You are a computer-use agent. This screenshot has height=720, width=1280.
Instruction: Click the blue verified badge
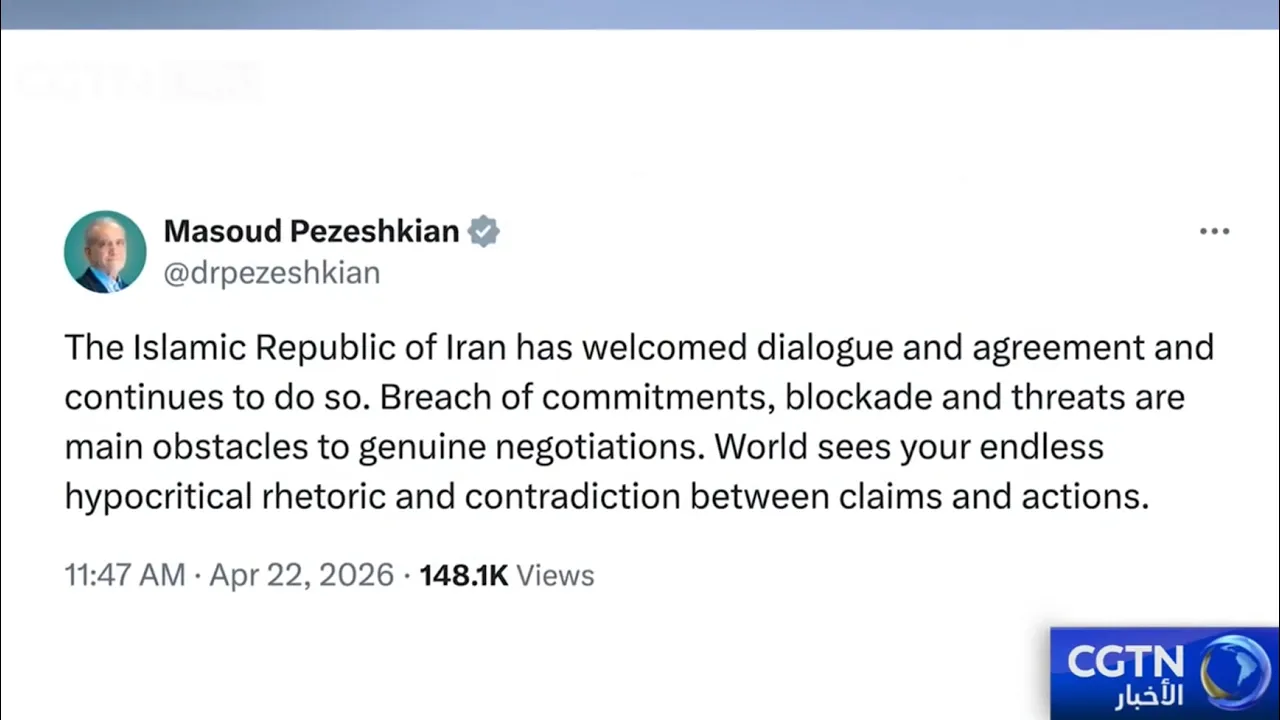484,231
